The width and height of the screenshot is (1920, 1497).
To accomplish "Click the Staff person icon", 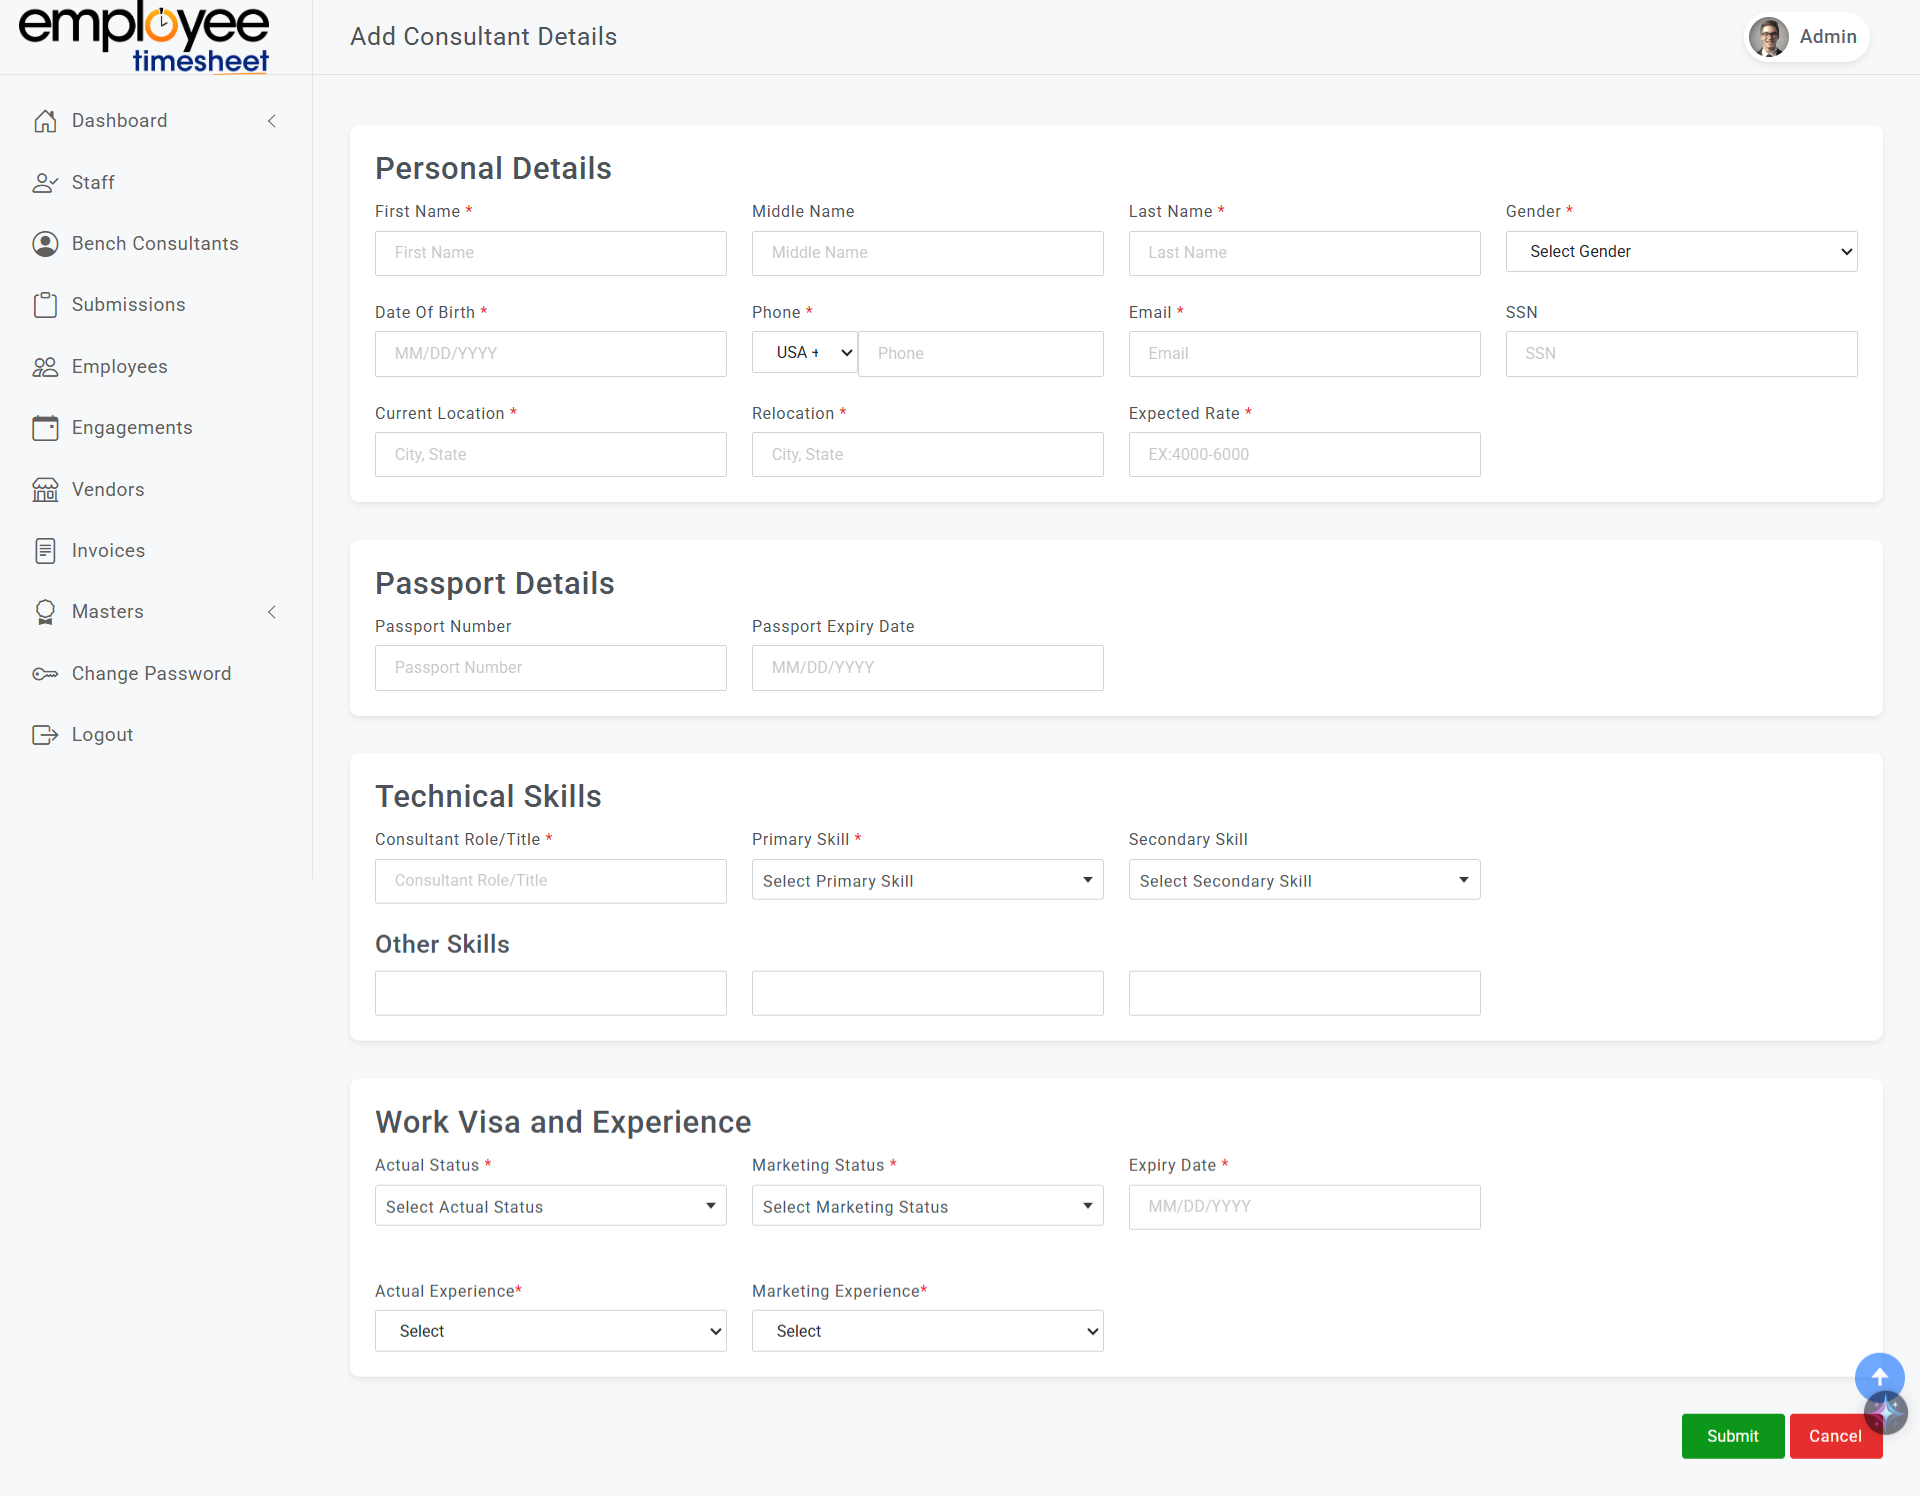I will pyautogui.click(x=45, y=183).
